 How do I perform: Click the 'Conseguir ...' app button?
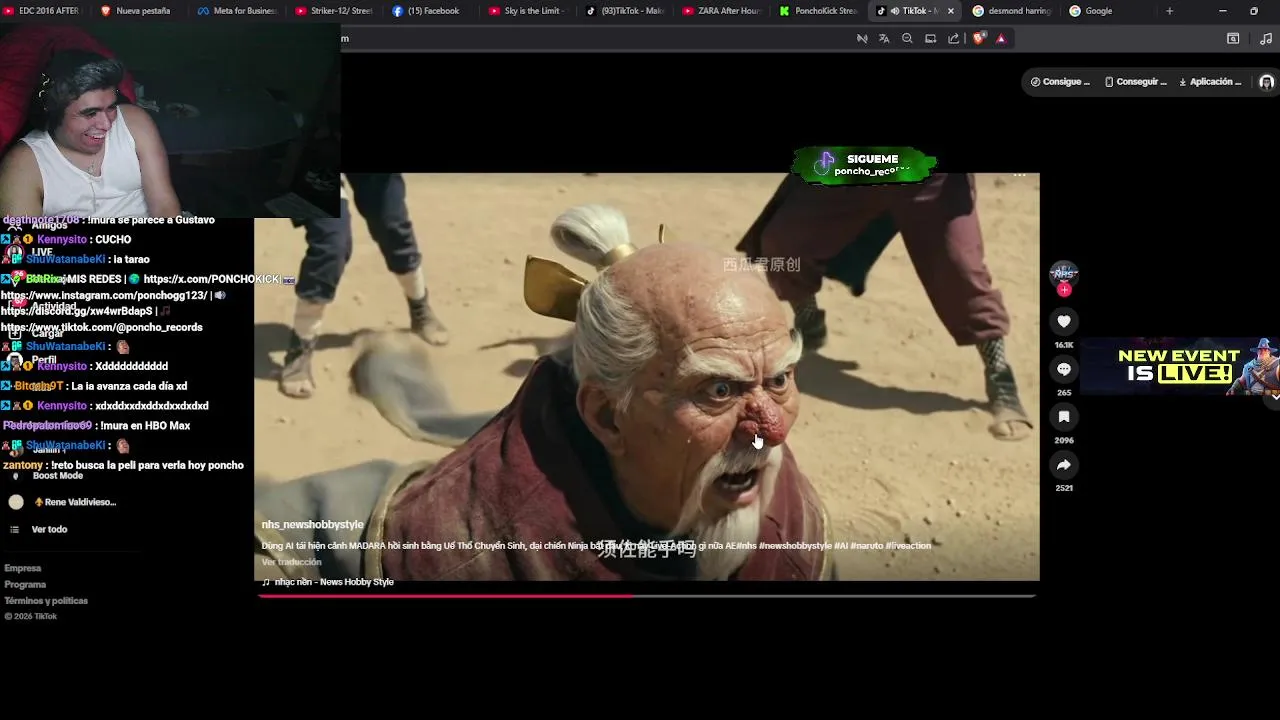pos(1136,82)
